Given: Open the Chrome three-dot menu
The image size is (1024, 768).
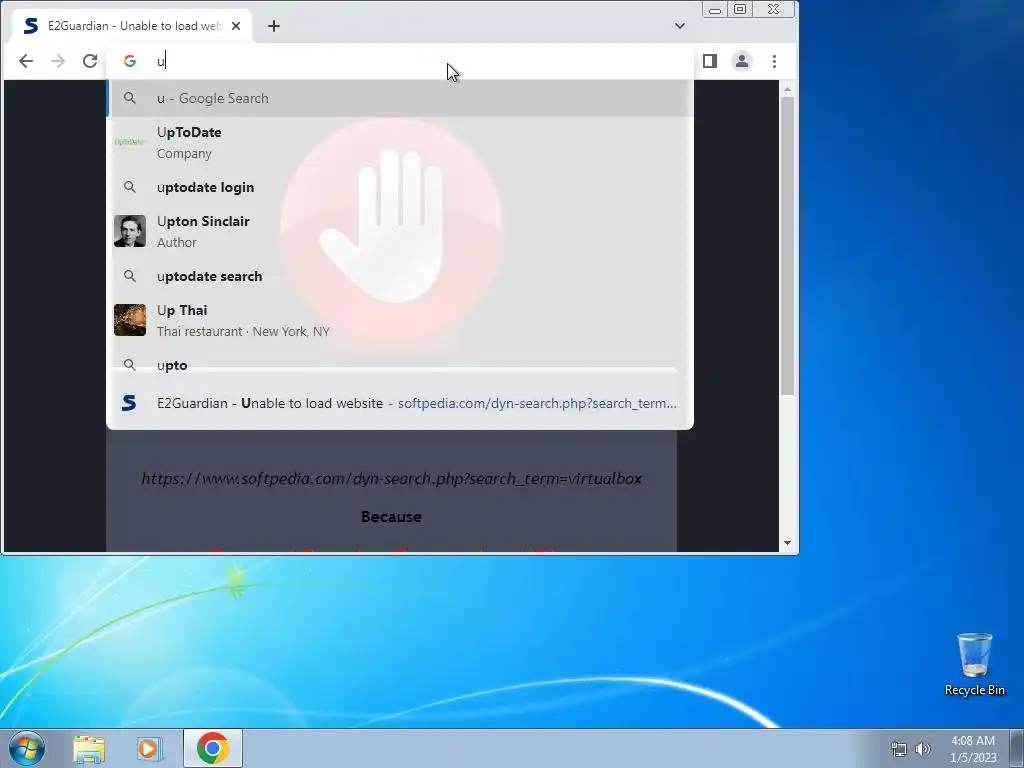Looking at the screenshot, I should tap(774, 61).
